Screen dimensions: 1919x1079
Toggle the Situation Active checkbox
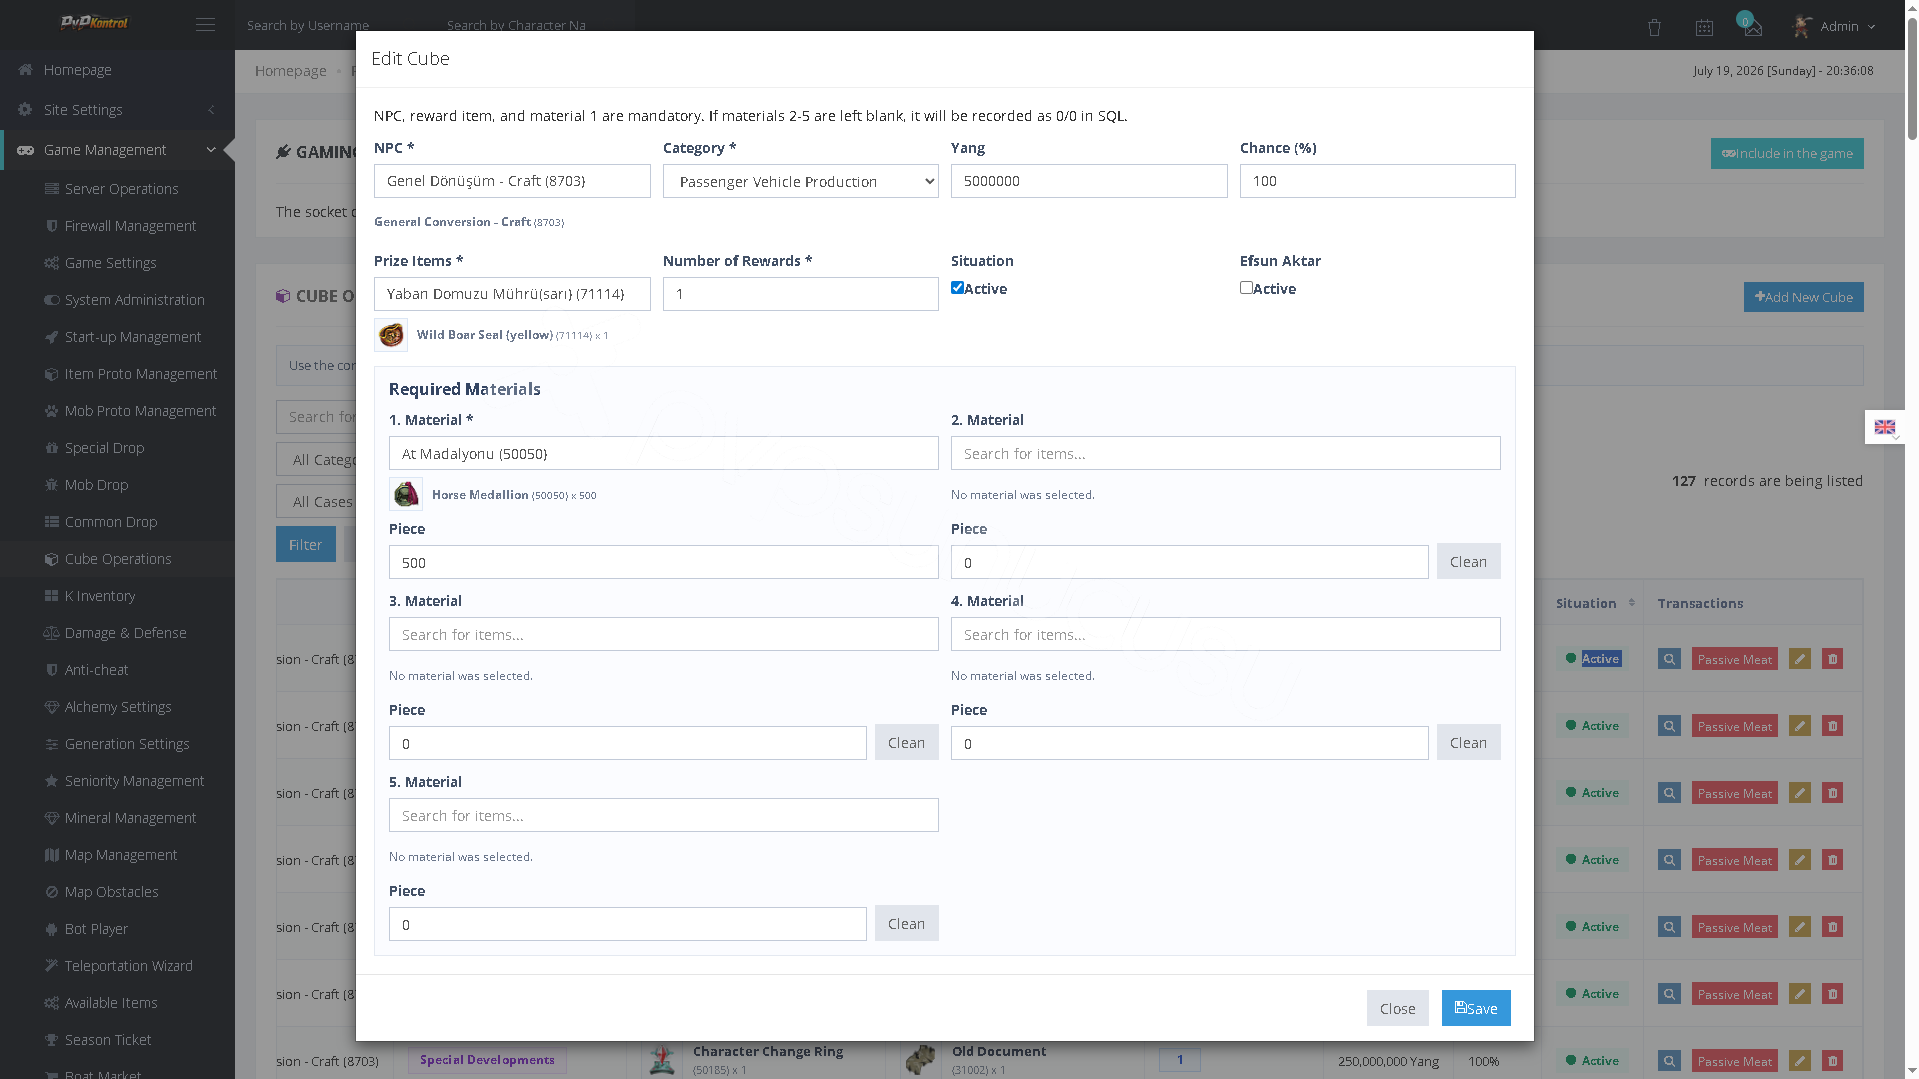click(x=957, y=288)
